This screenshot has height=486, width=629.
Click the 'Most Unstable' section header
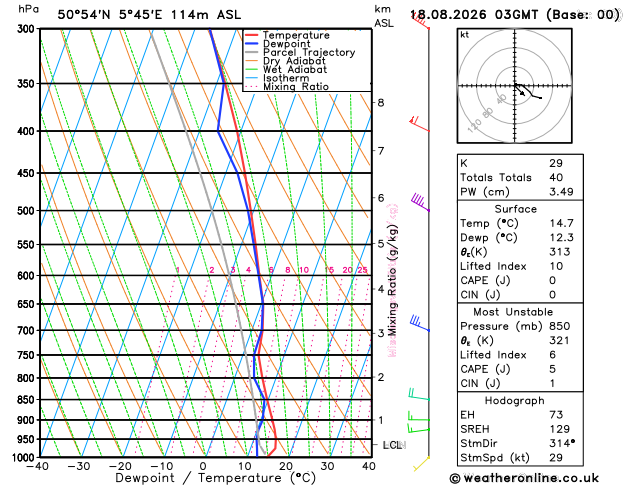513,312
